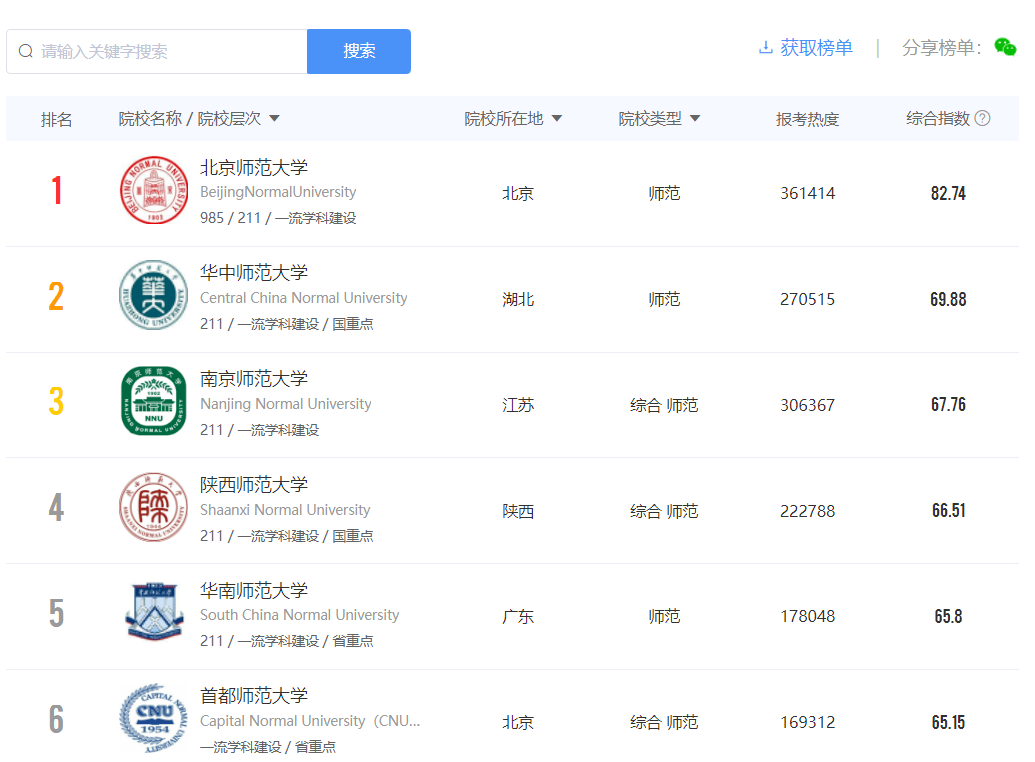The width and height of the screenshot is (1035, 762).
Task: Expand the 院校类型 filter dropdown
Action: click(x=695, y=119)
